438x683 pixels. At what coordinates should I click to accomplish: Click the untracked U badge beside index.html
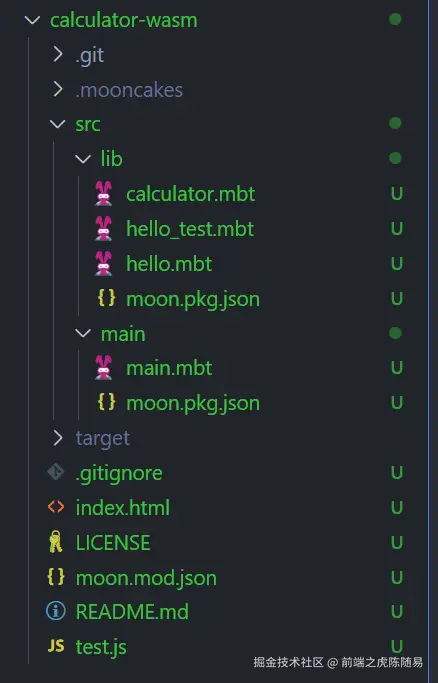[x=397, y=507]
